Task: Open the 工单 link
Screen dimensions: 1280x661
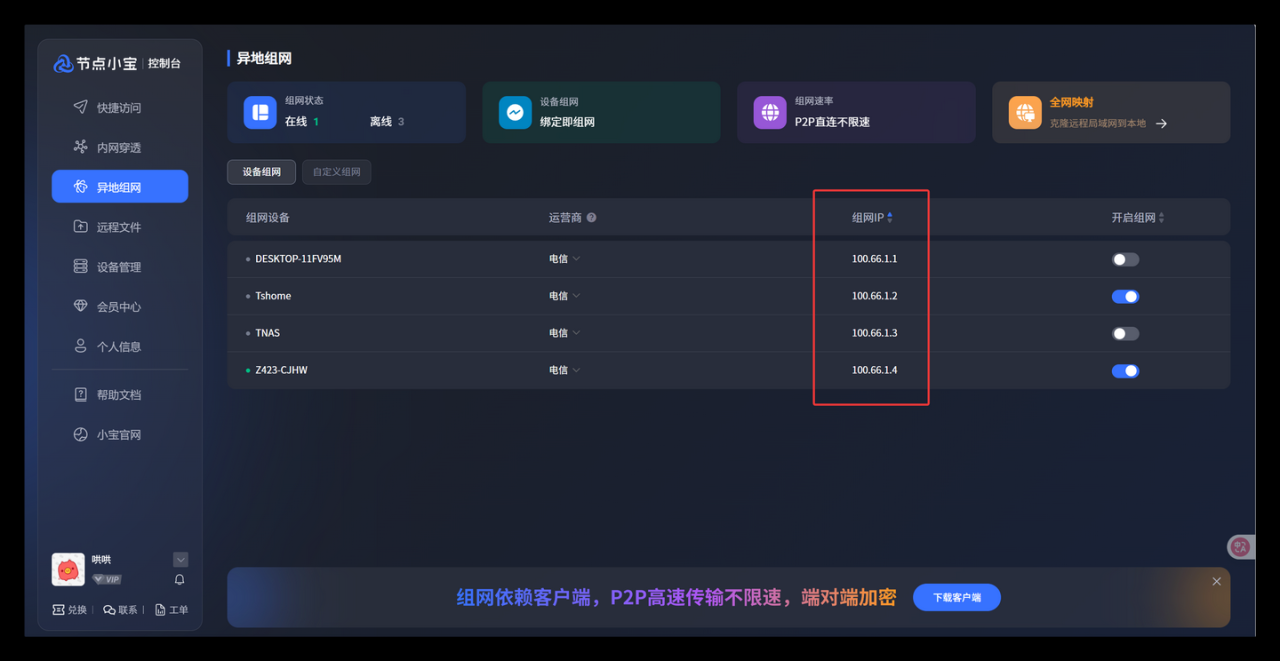Action: pyautogui.click(x=172, y=610)
